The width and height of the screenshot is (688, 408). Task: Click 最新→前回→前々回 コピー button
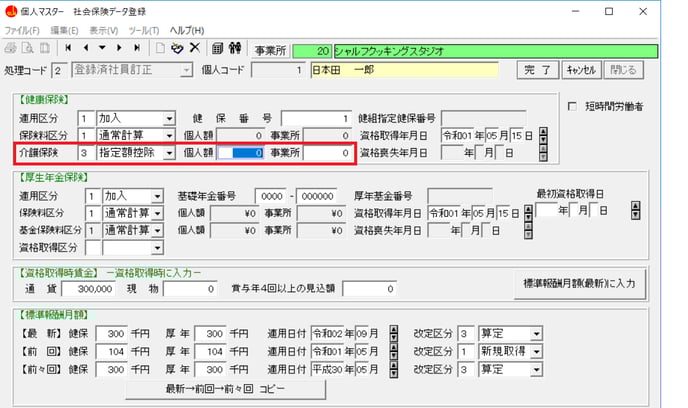[x=226, y=389]
